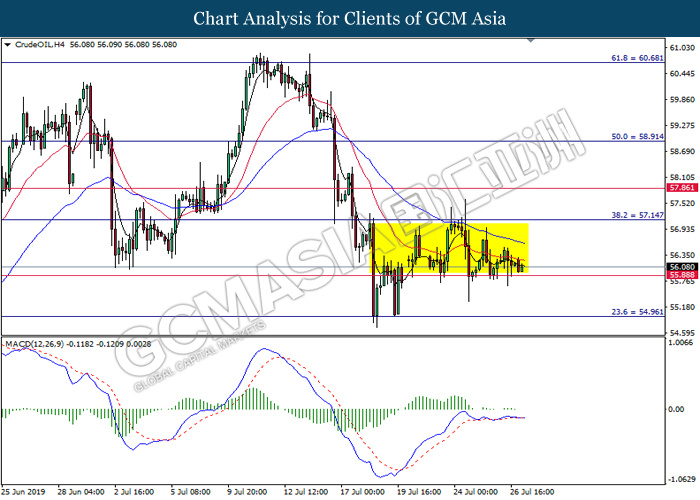Click the 28 Jun 04:00 time label

pos(81,492)
